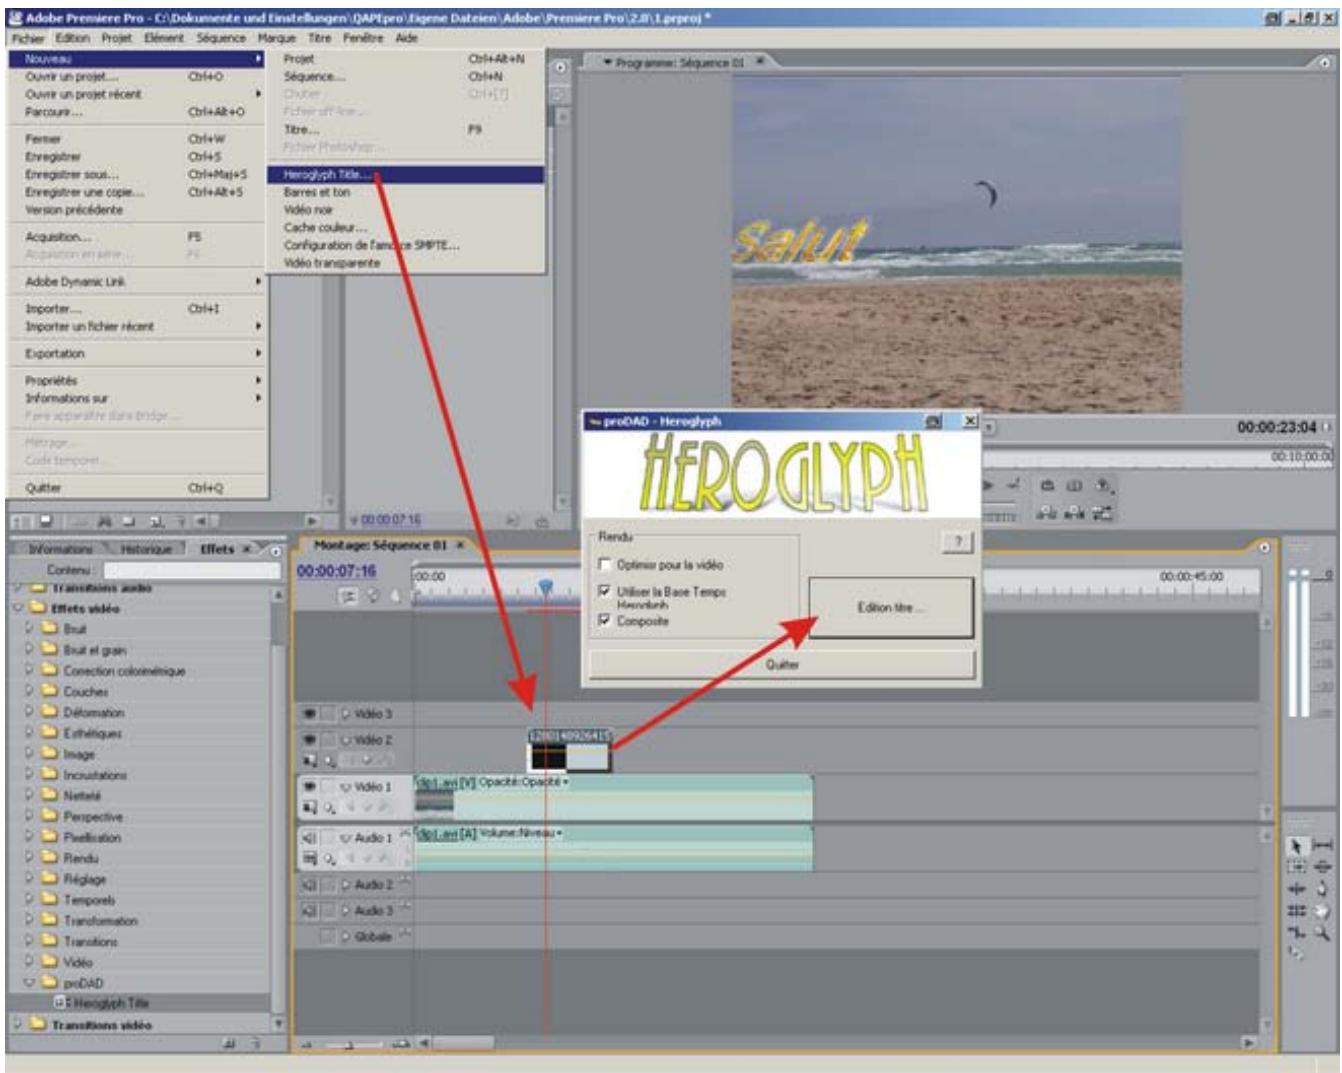Expand the Vidéo 3 track triangle

(346, 714)
